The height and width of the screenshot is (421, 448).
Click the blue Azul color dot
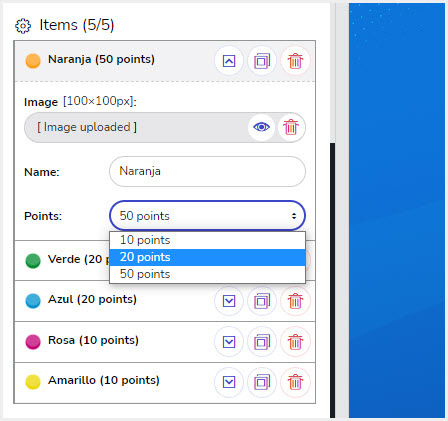(x=33, y=301)
